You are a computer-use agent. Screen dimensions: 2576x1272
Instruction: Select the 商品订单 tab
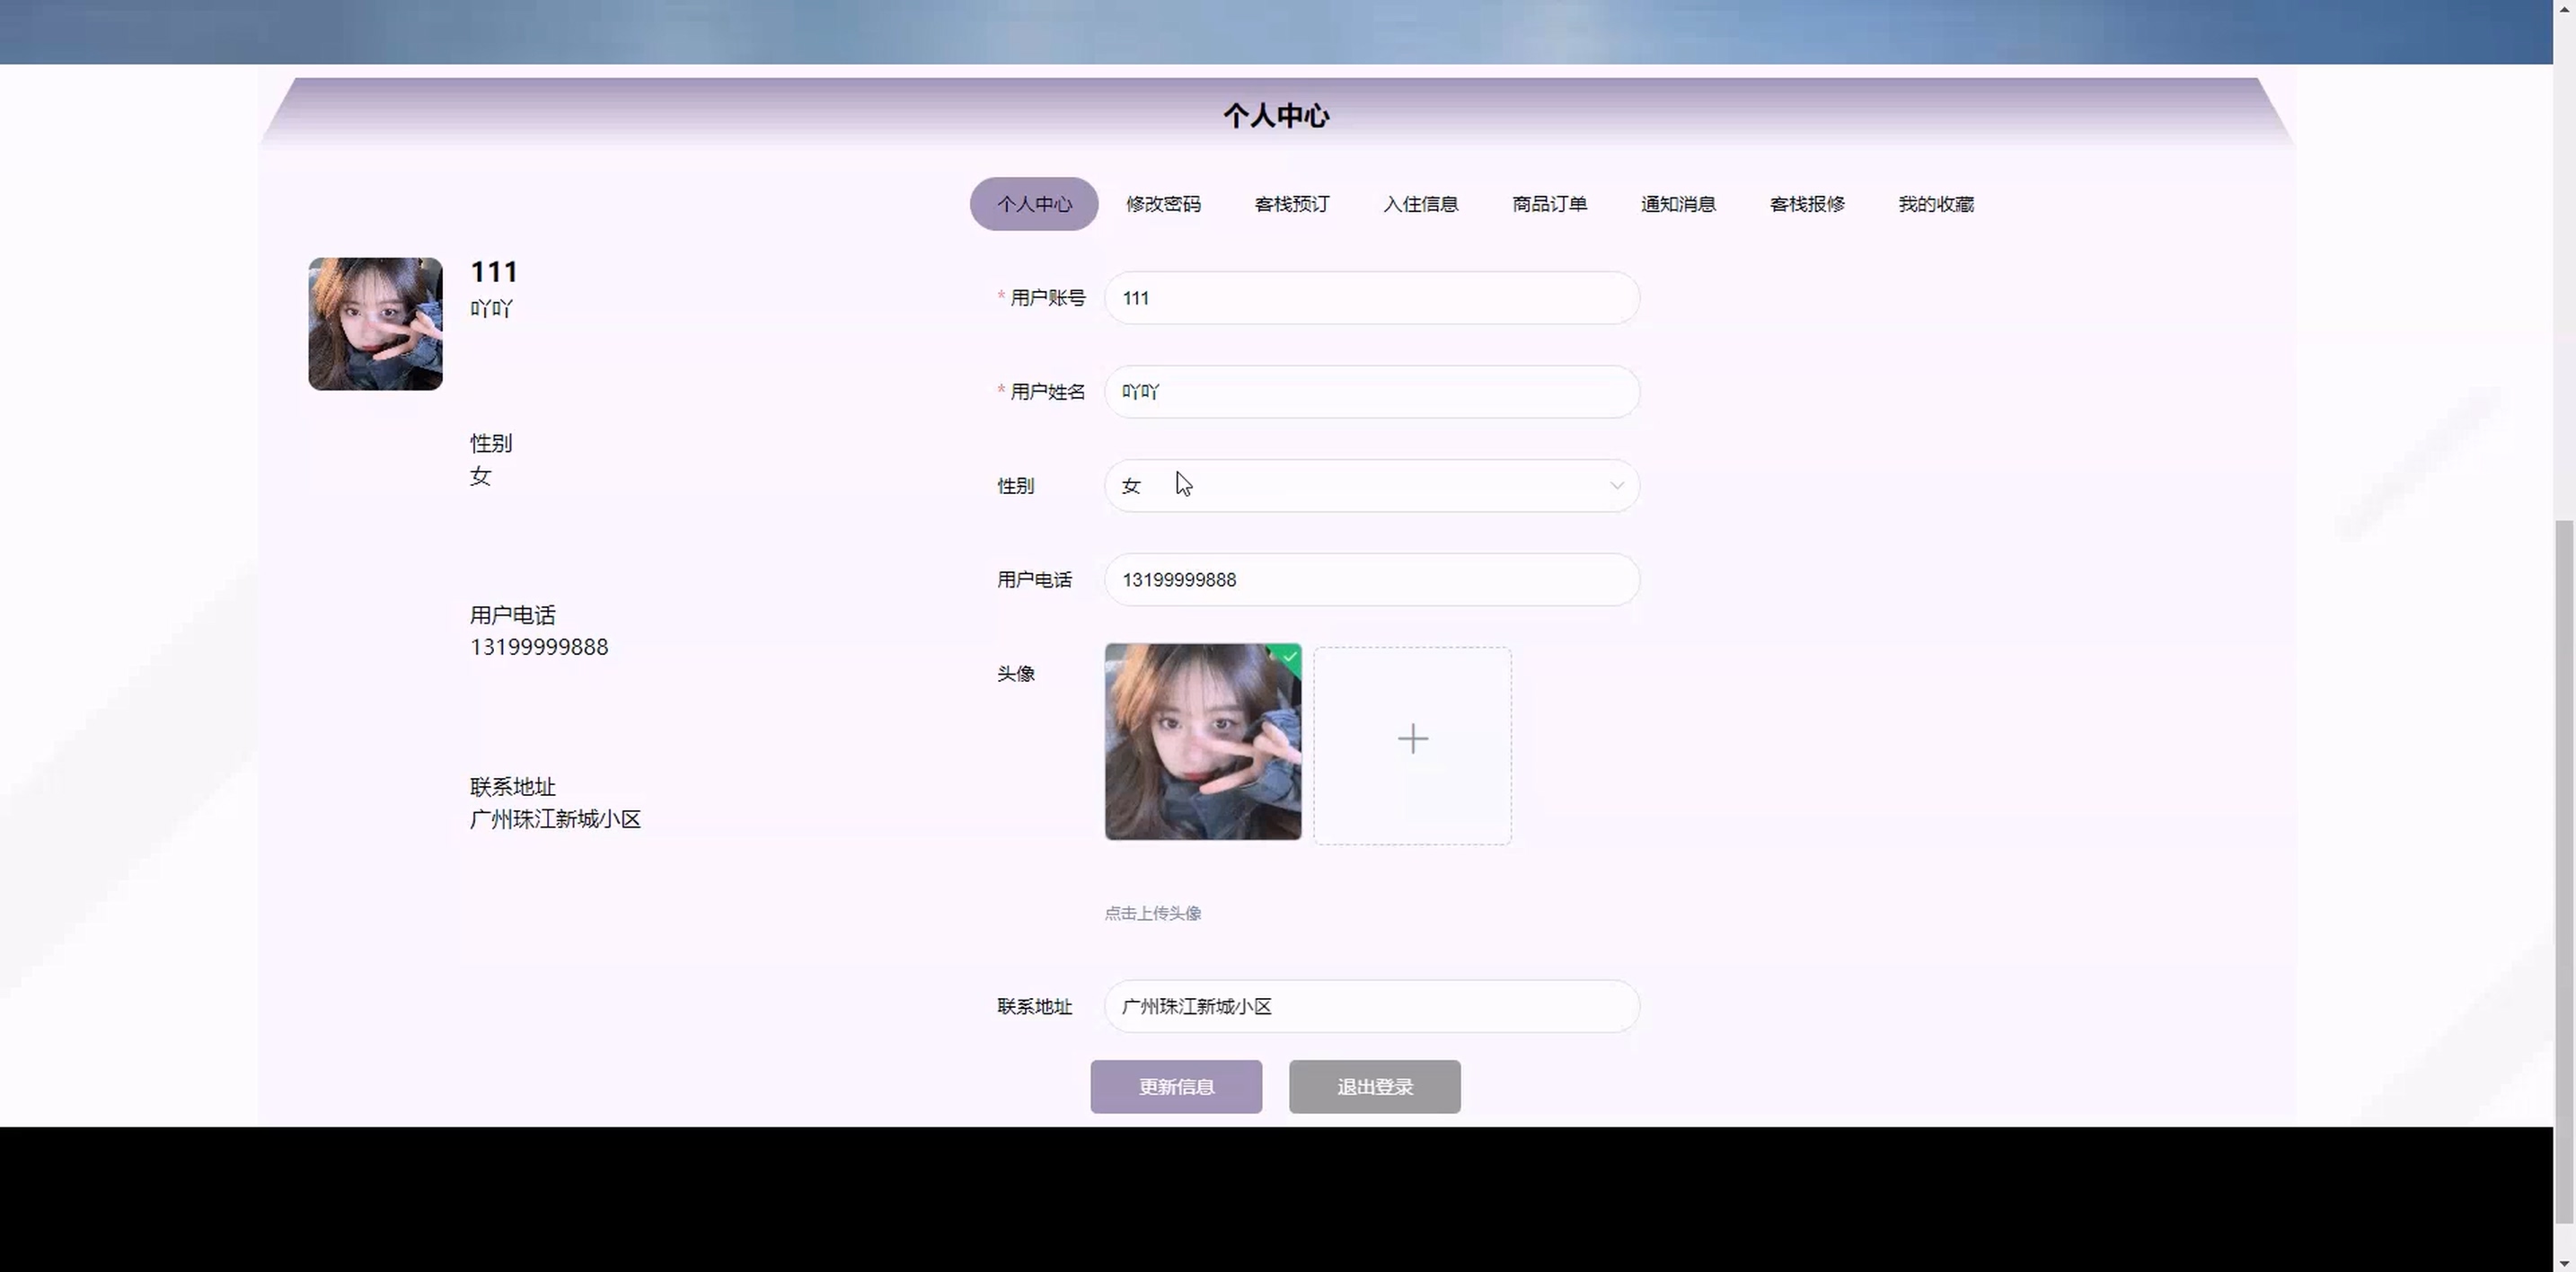[x=1549, y=204]
